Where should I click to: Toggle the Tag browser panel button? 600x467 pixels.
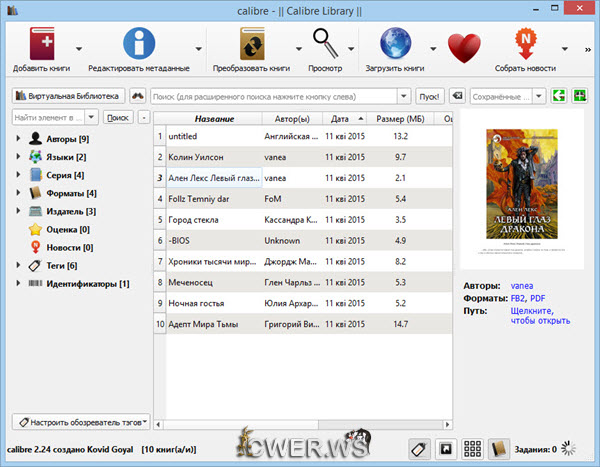[x=420, y=447]
